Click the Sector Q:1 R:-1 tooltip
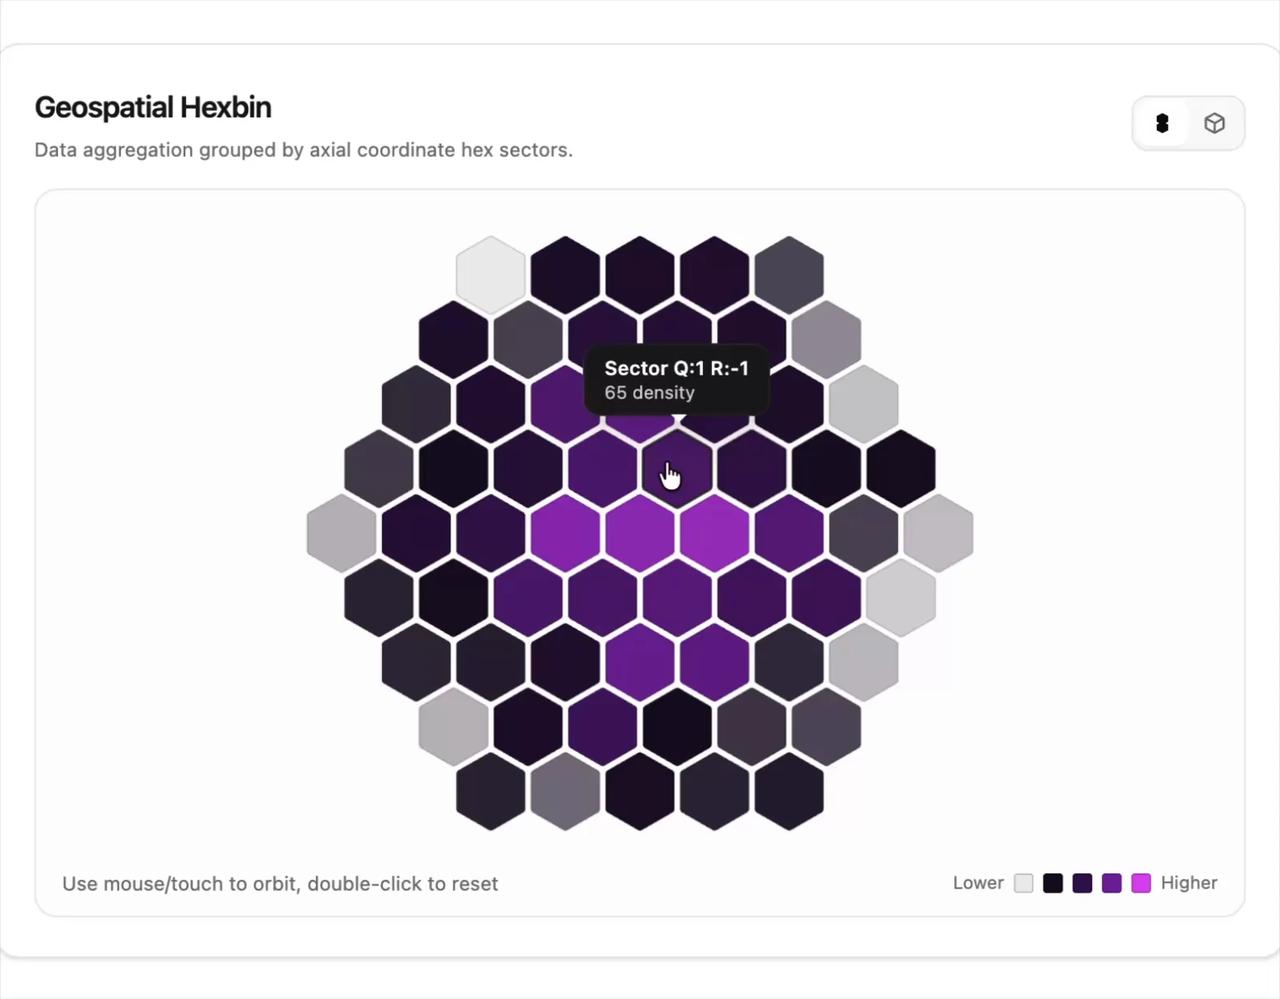The height and width of the screenshot is (999, 1280). point(677,380)
